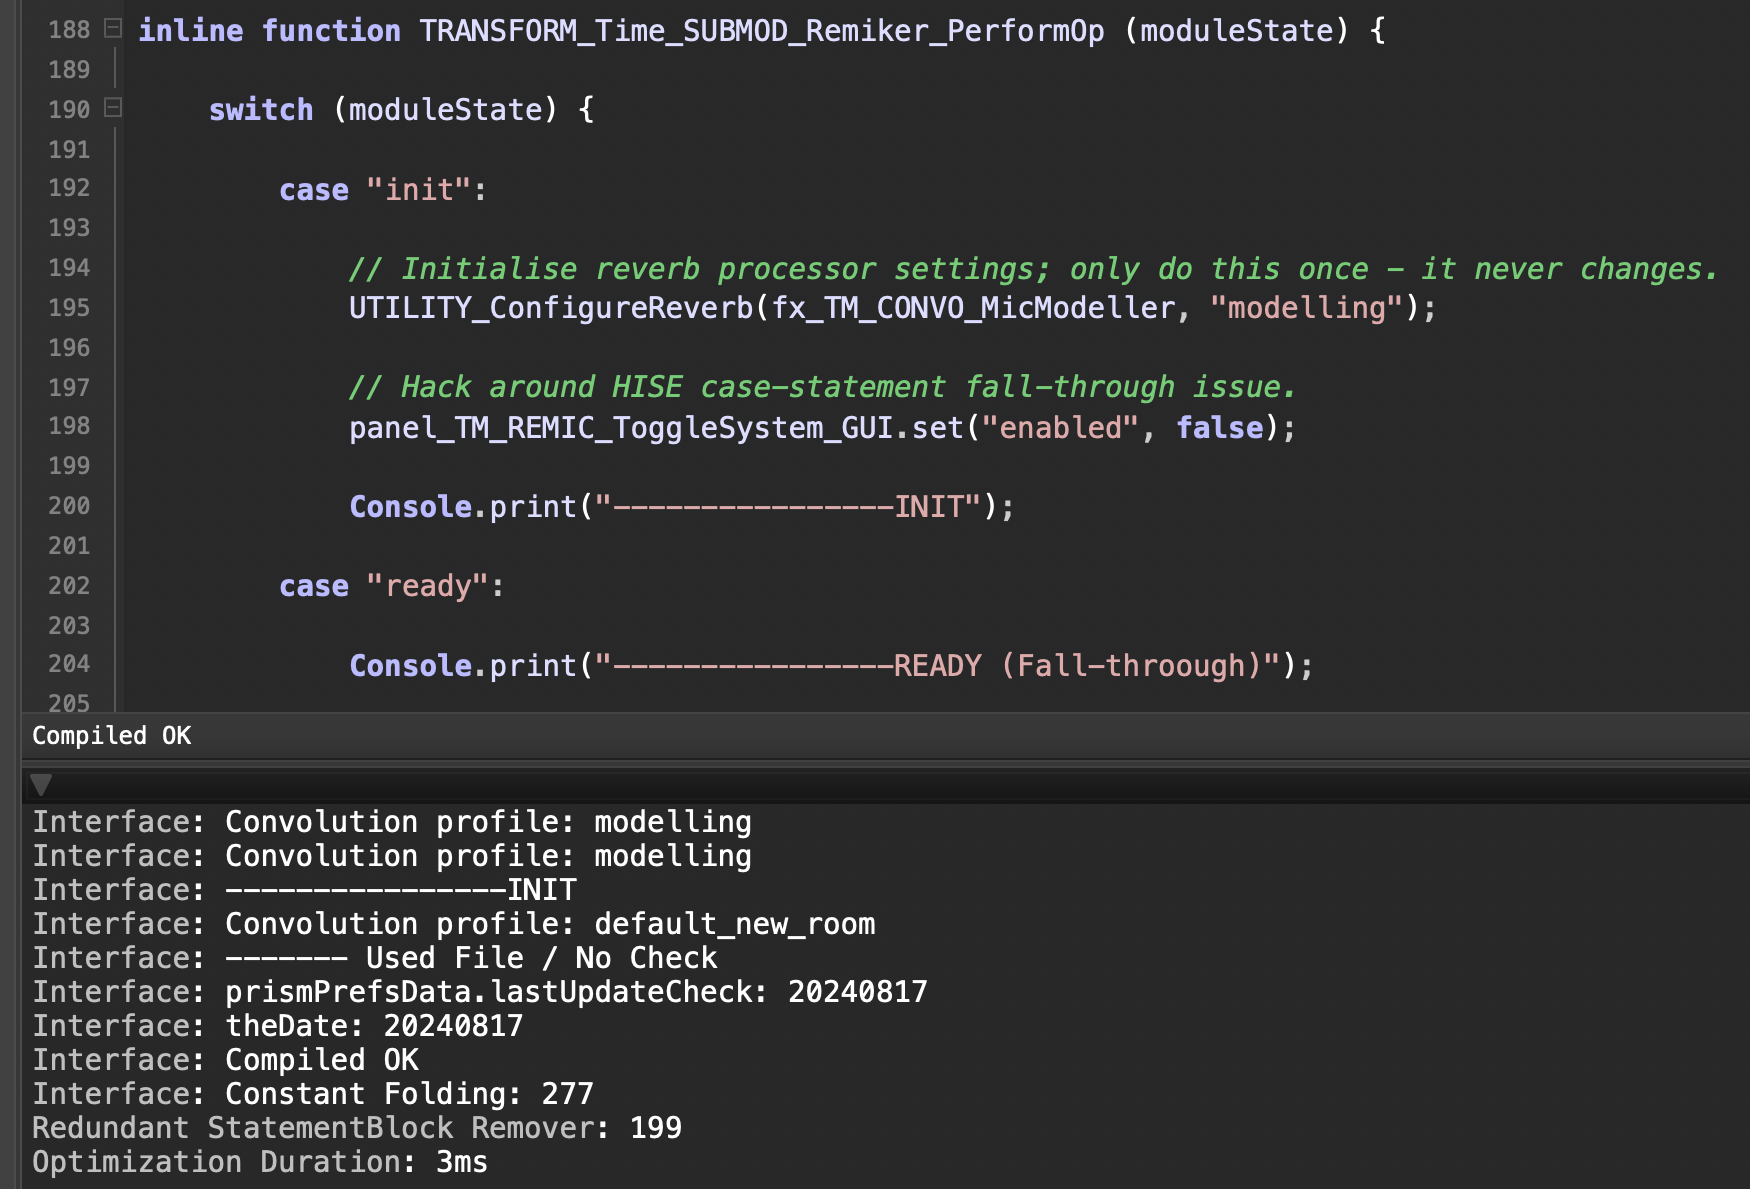This screenshot has height=1189, width=1750.
Task: Click line number 198 in the gutter
Action: pos(69,426)
